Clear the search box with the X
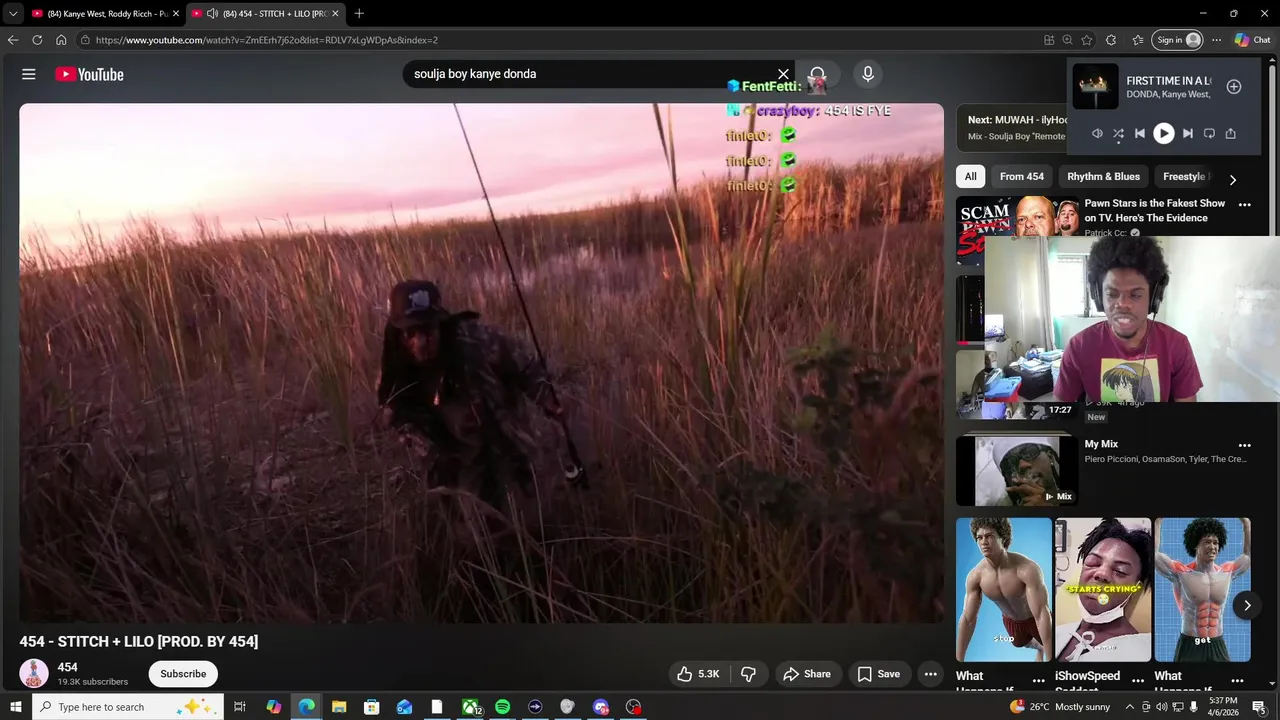Viewport: 1280px width, 720px height. (x=783, y=74)
